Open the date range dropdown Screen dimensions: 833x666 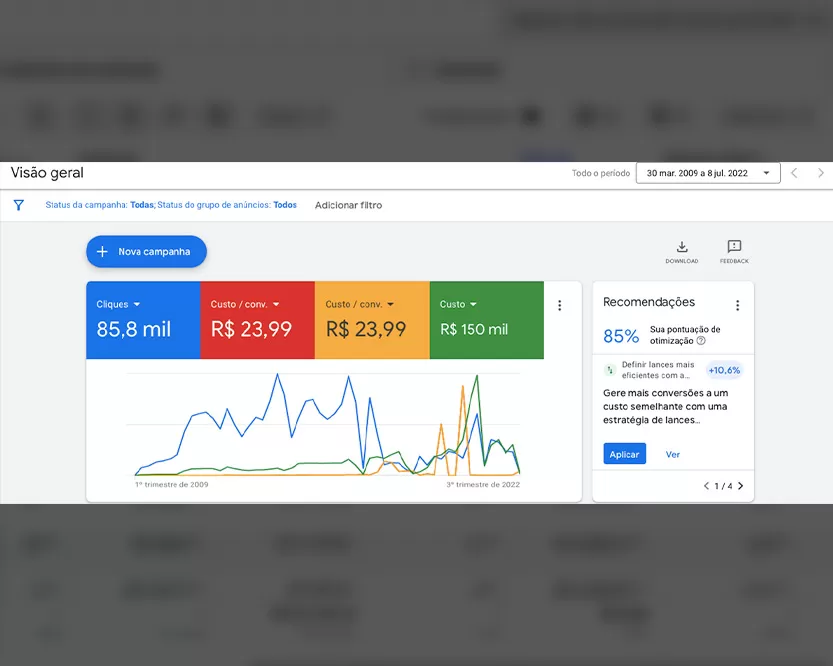coord(708,173)
